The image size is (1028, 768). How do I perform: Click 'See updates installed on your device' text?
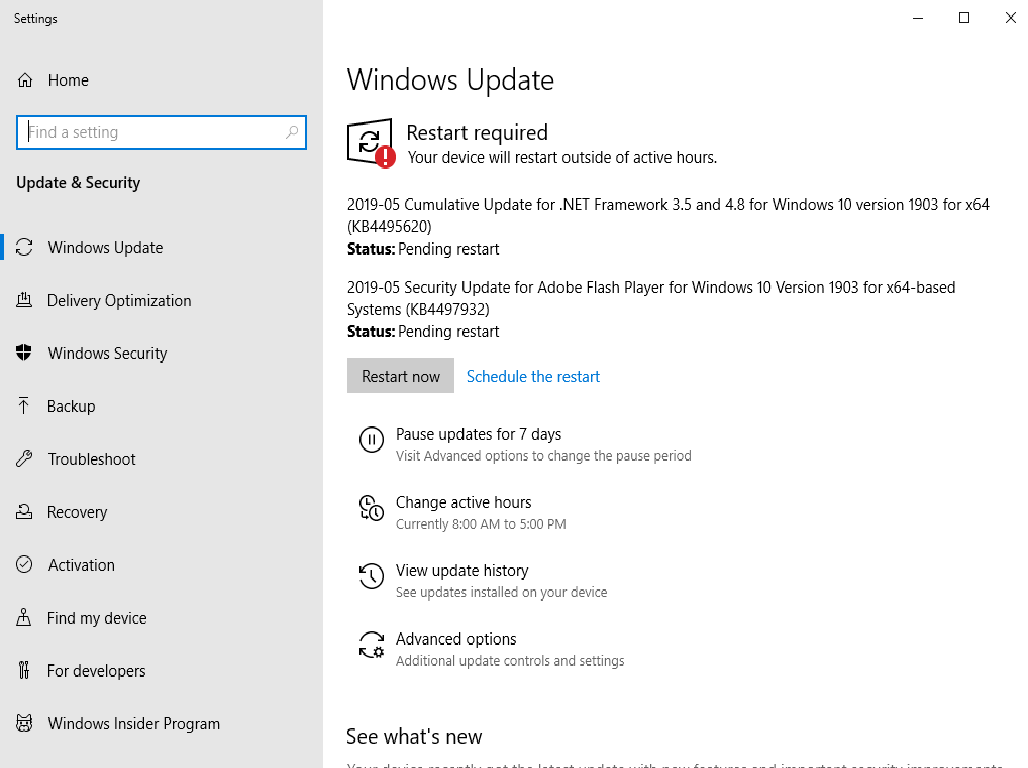coord(502,592)
